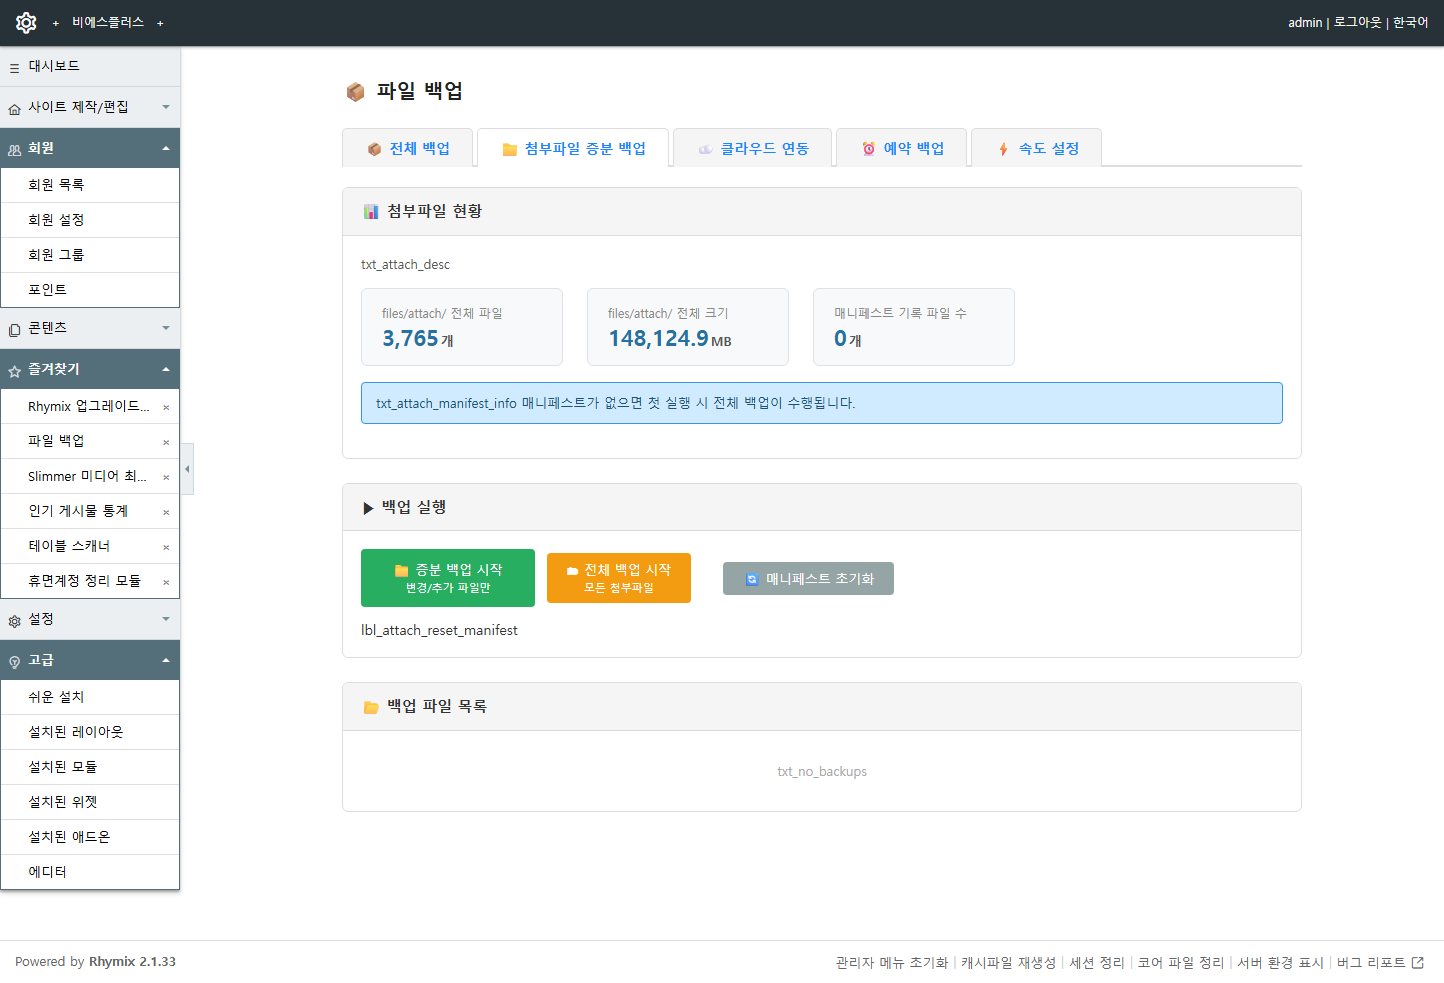Click the 3,765 개 total files value
1444x983 pixels.
pos(418,339)
